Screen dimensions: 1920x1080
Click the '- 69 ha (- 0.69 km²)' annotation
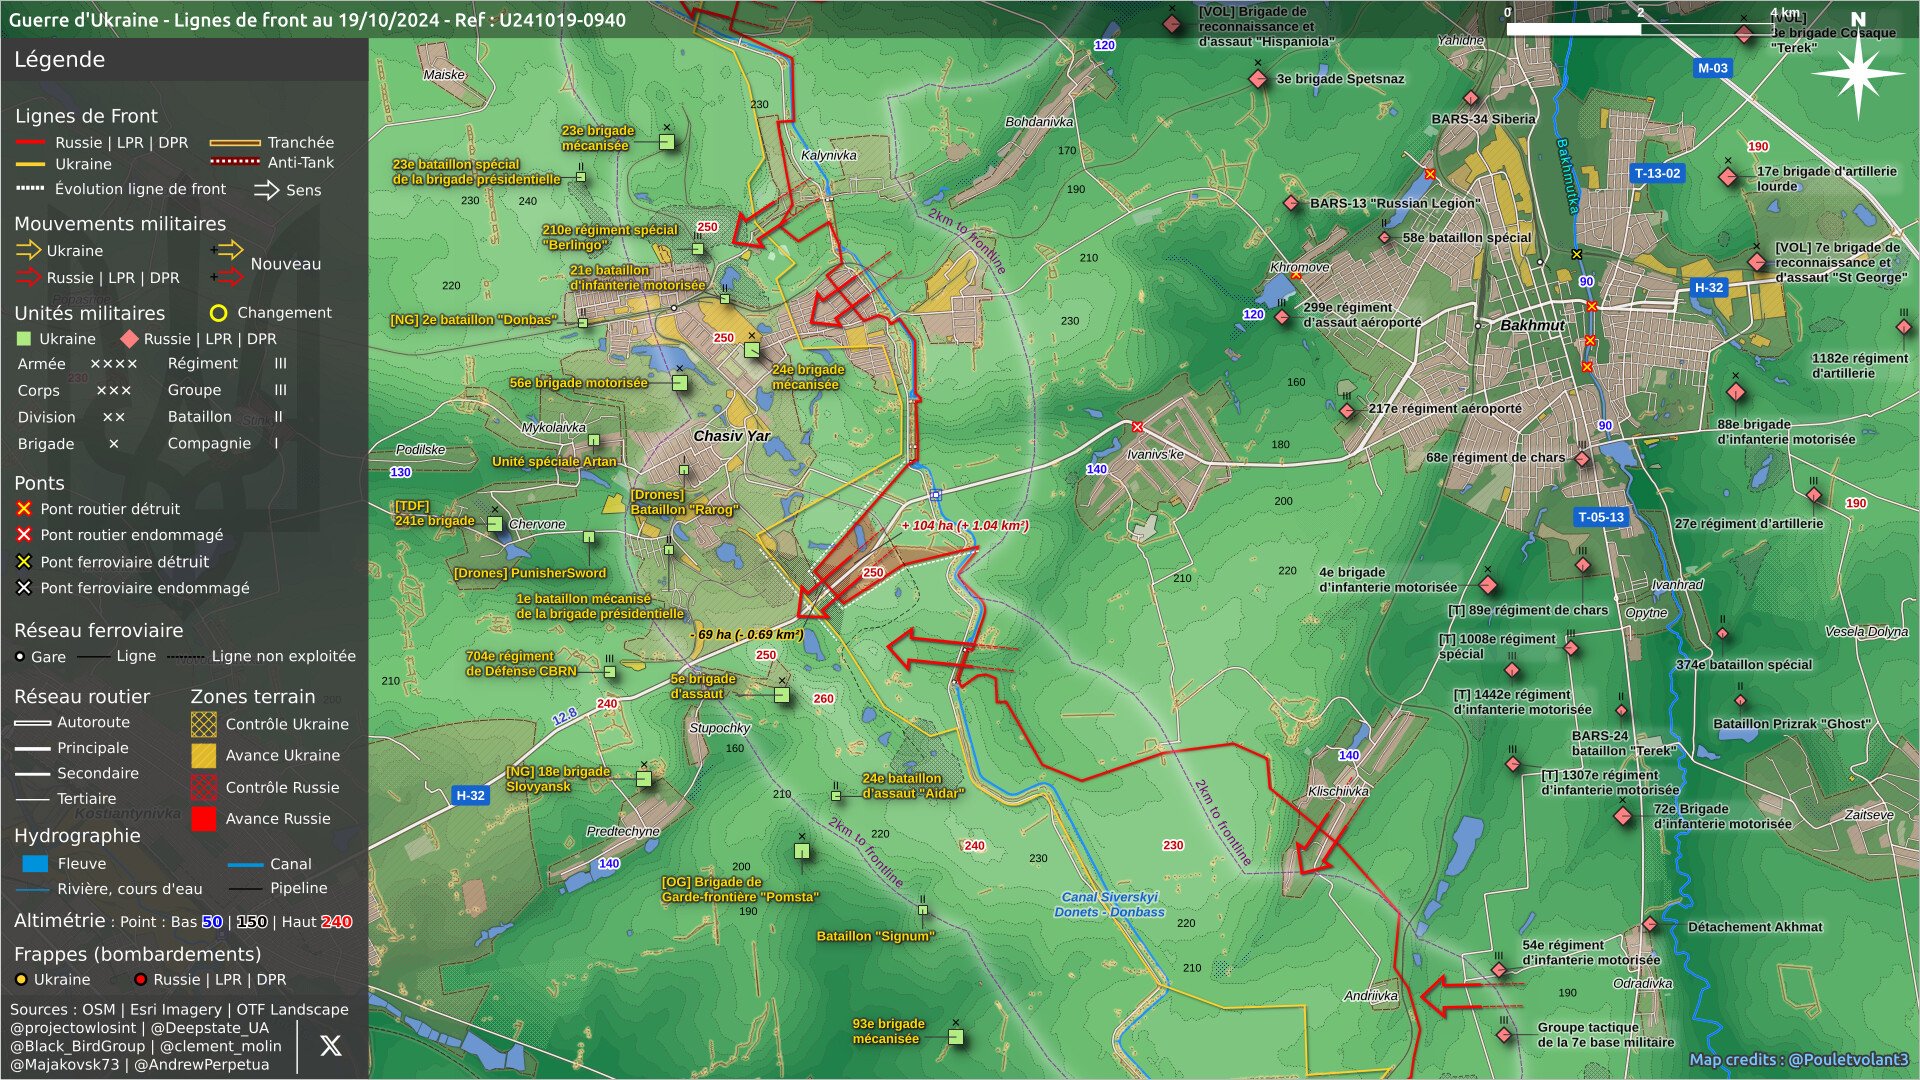pos(747,635)
